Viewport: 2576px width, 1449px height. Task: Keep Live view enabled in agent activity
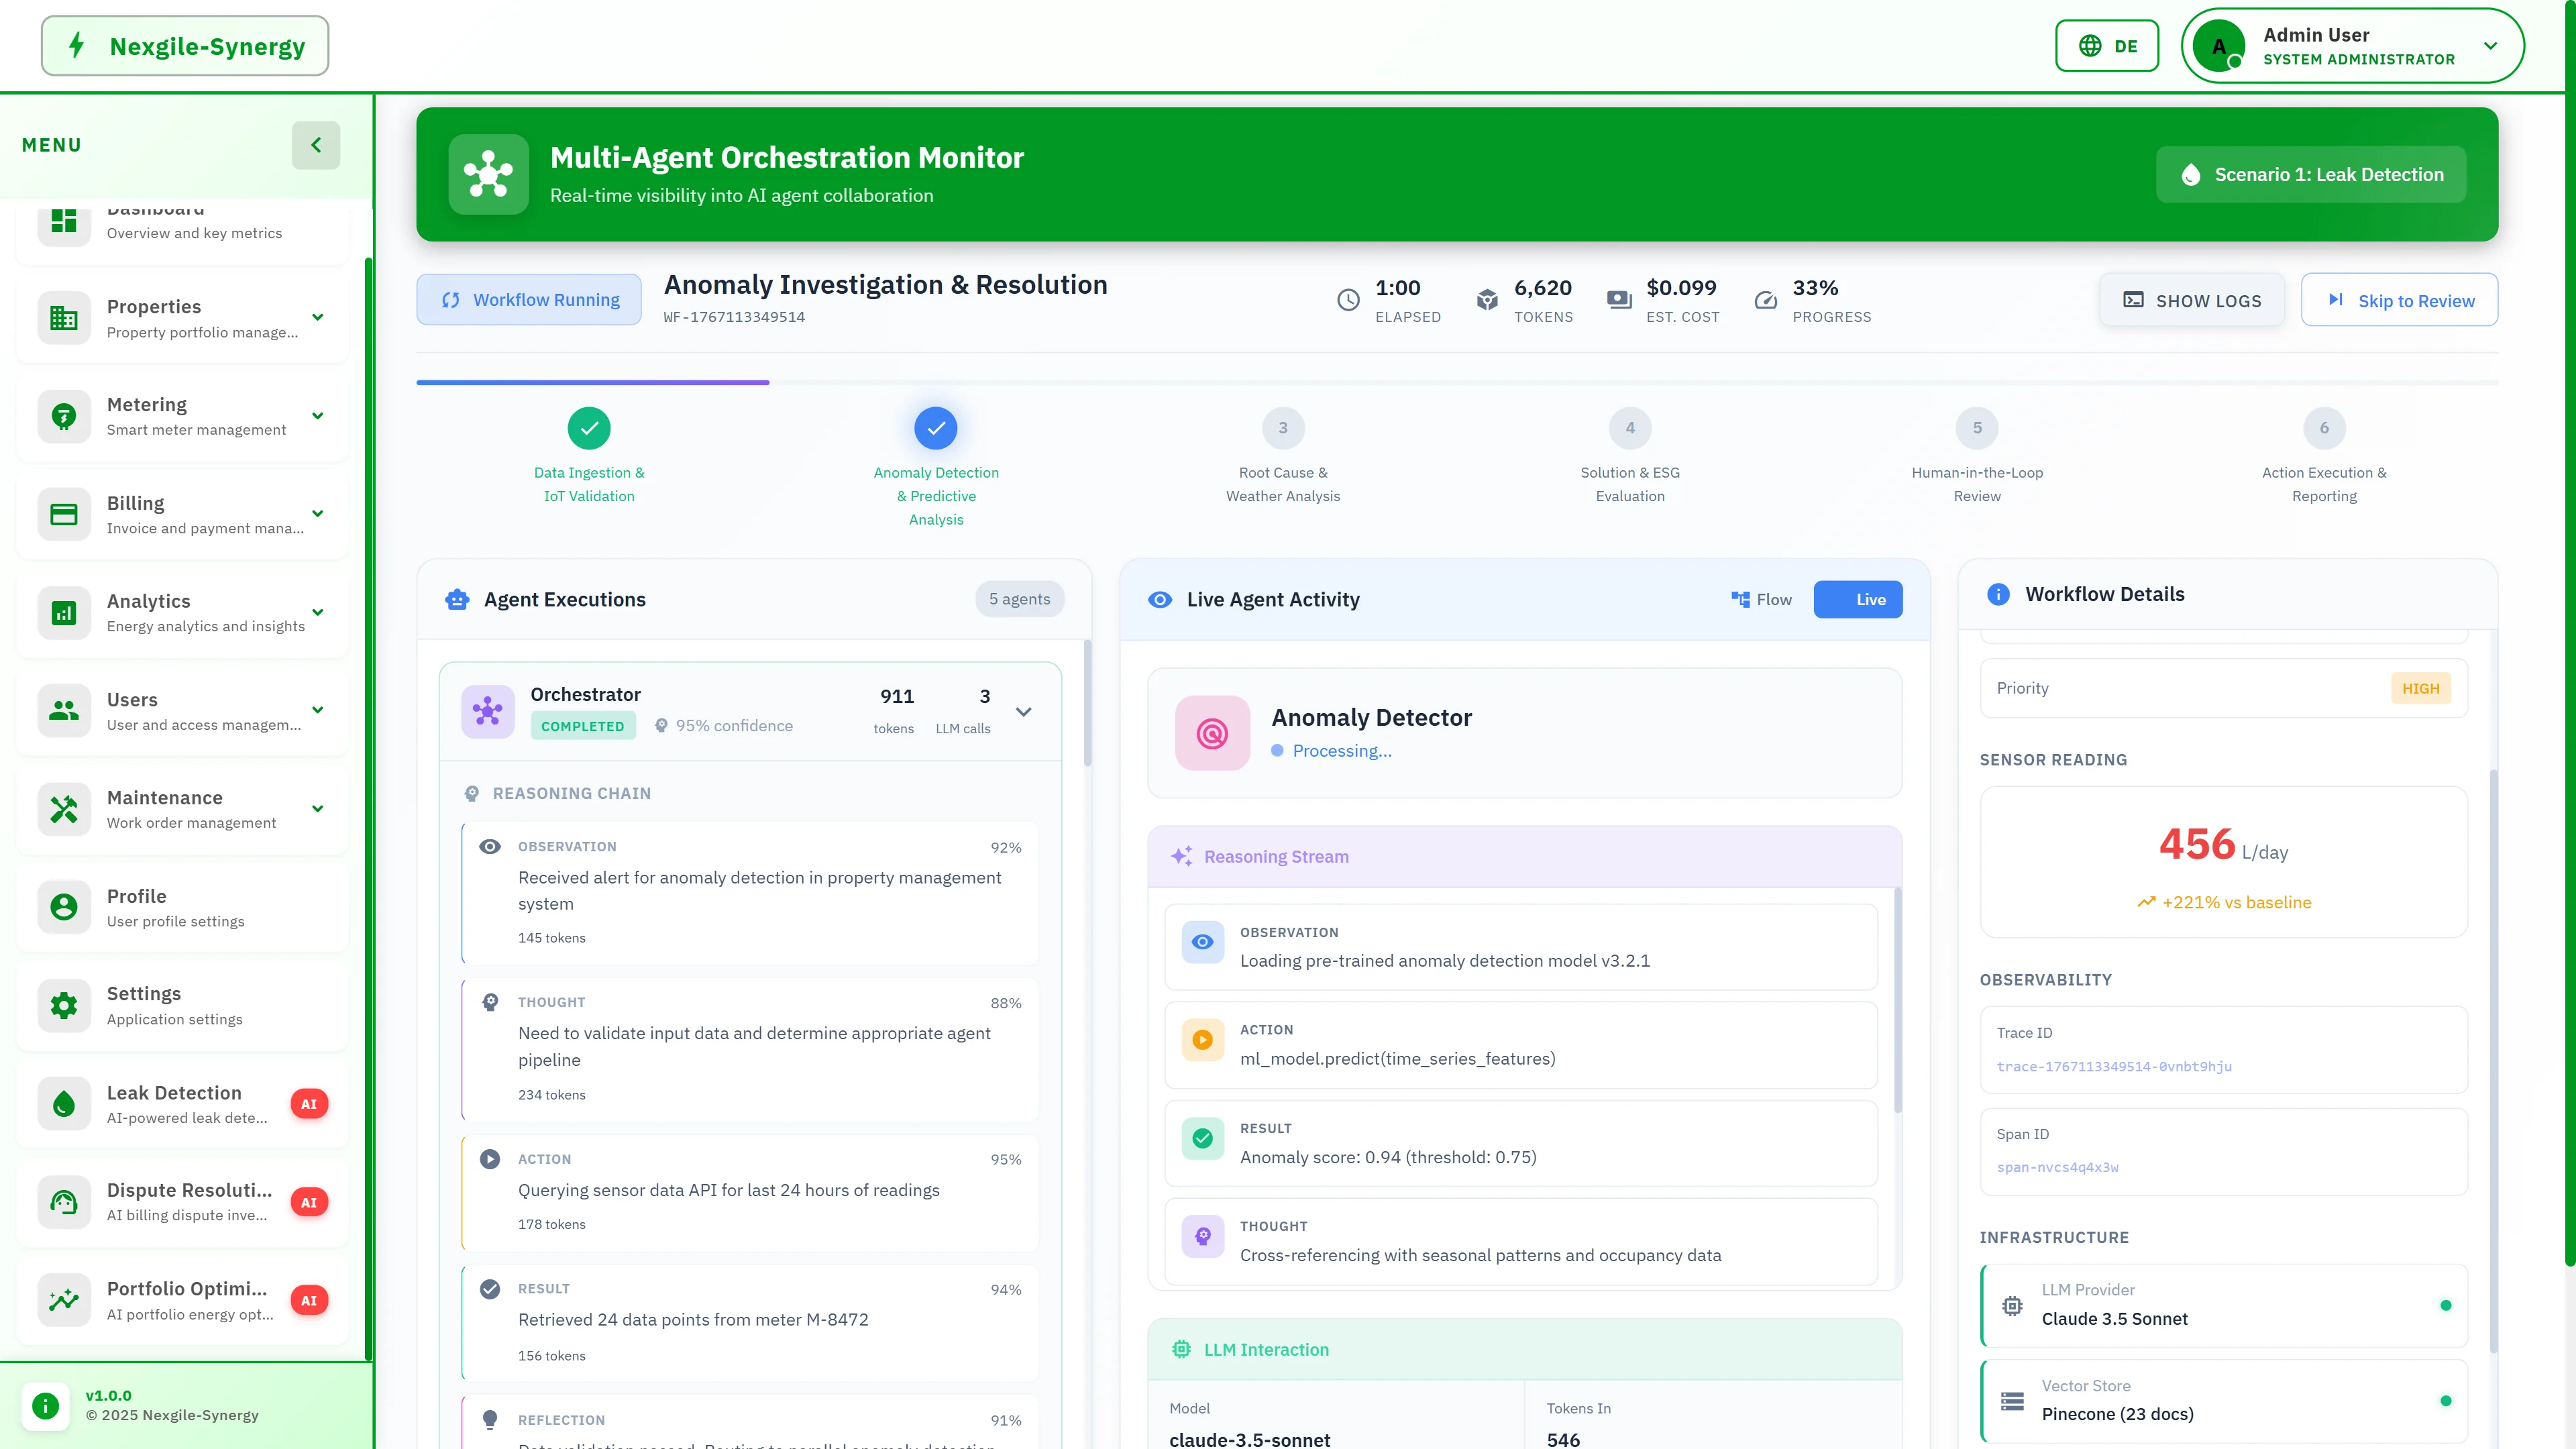pyautogui.click(x=1857, y=599)
